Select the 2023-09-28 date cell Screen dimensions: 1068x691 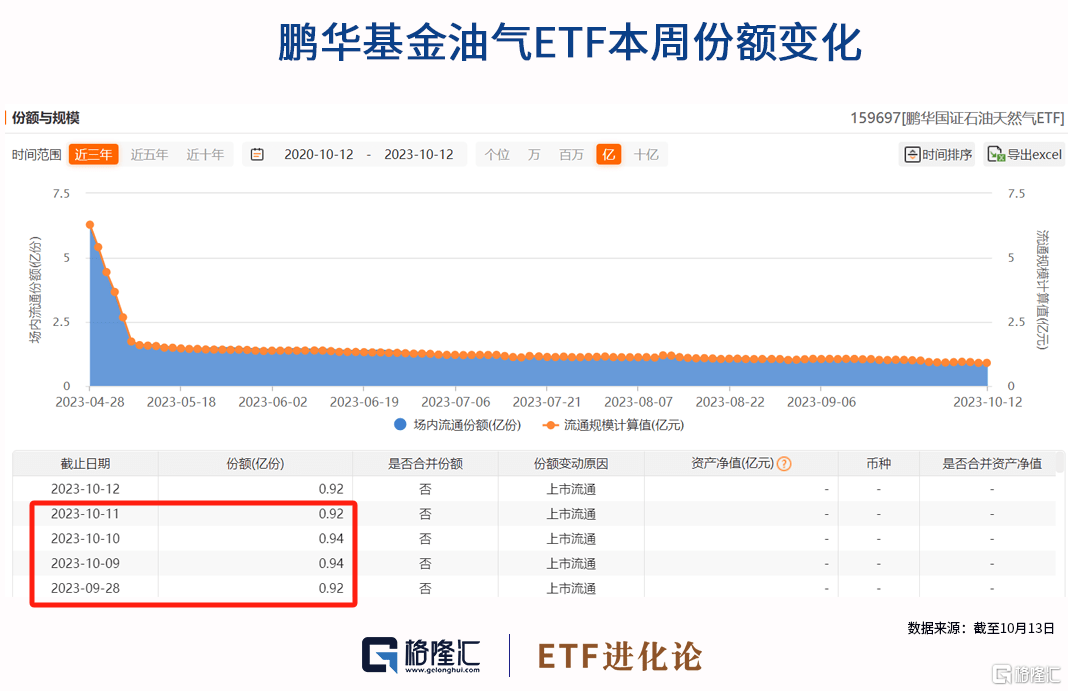(85, 588)
